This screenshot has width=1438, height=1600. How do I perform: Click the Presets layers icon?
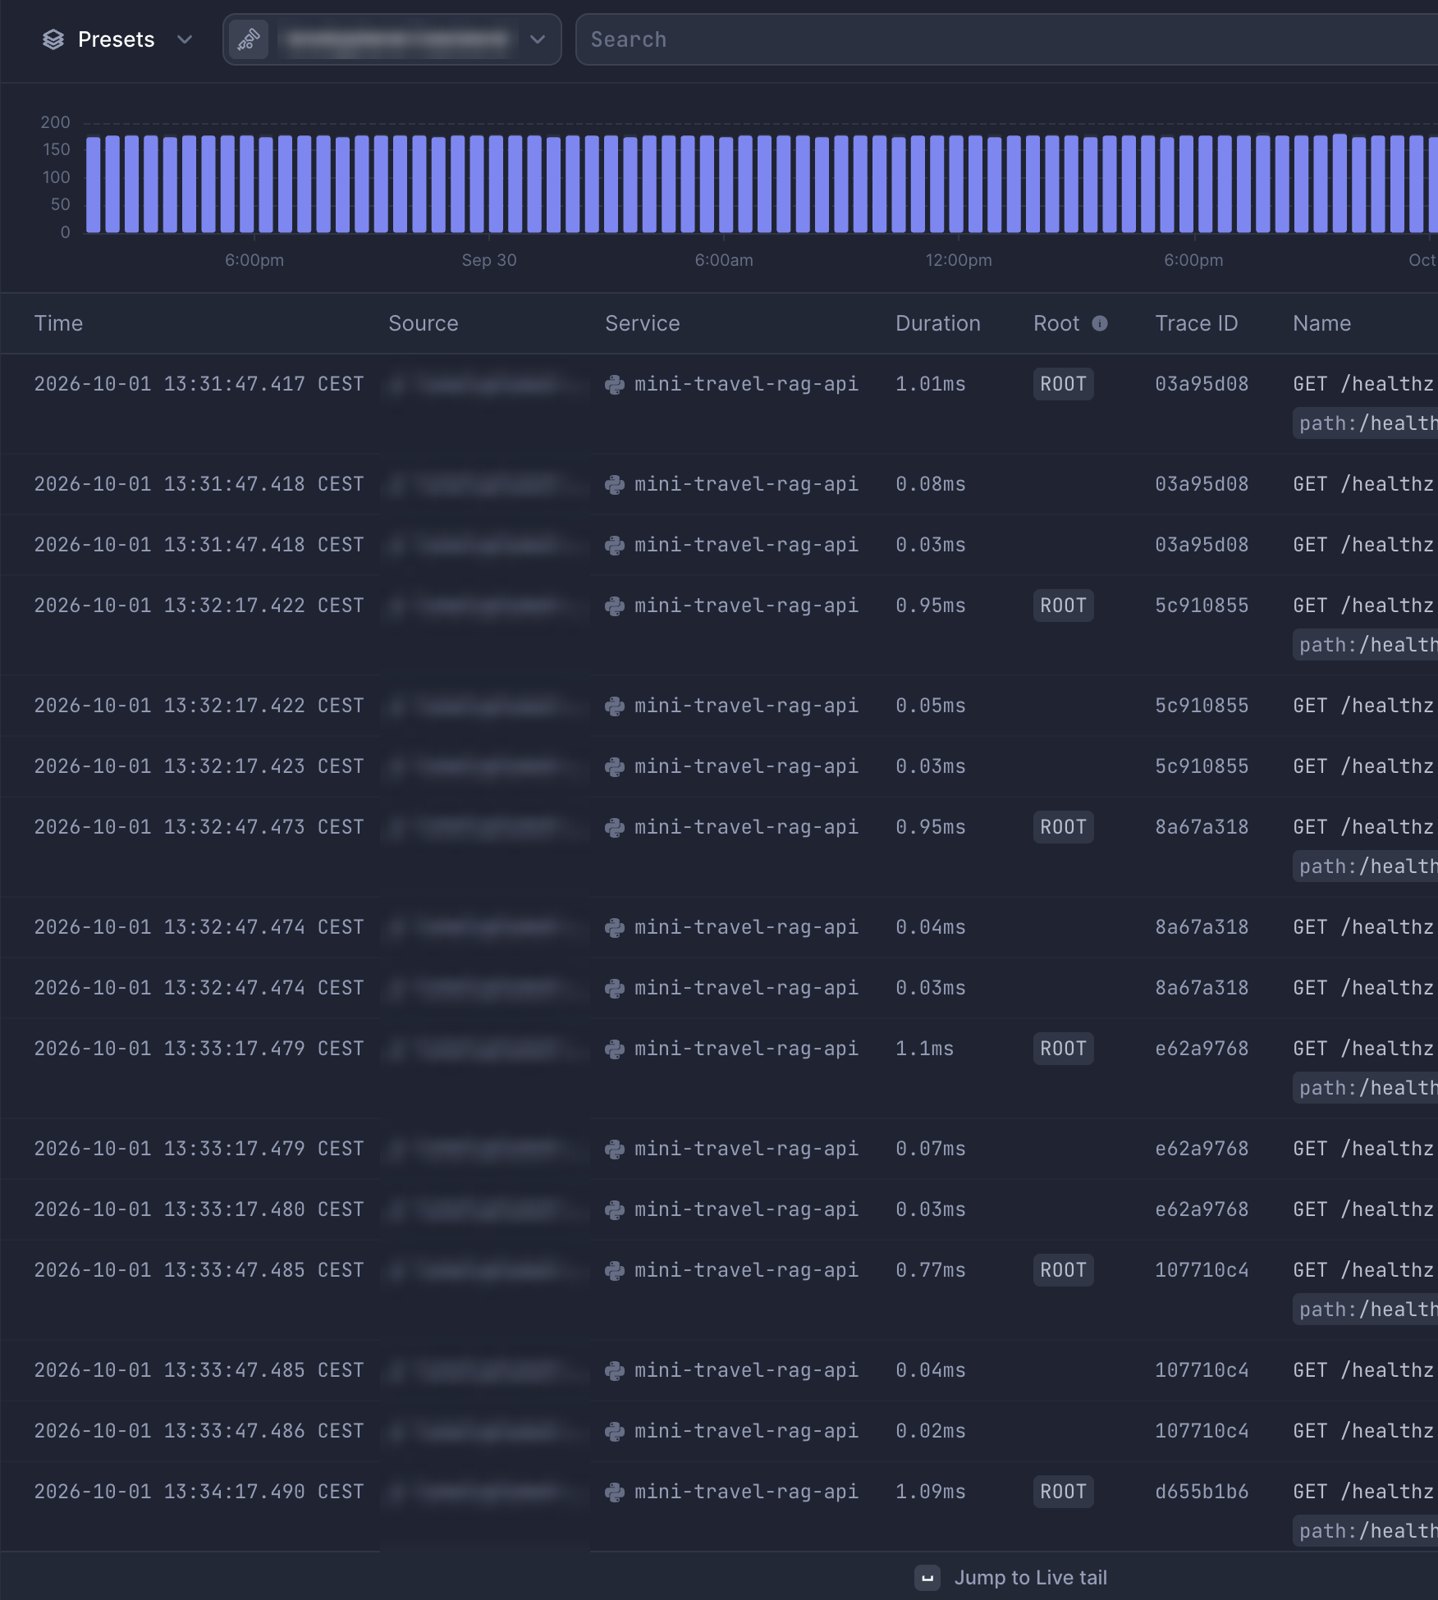[x=53, y=39]
